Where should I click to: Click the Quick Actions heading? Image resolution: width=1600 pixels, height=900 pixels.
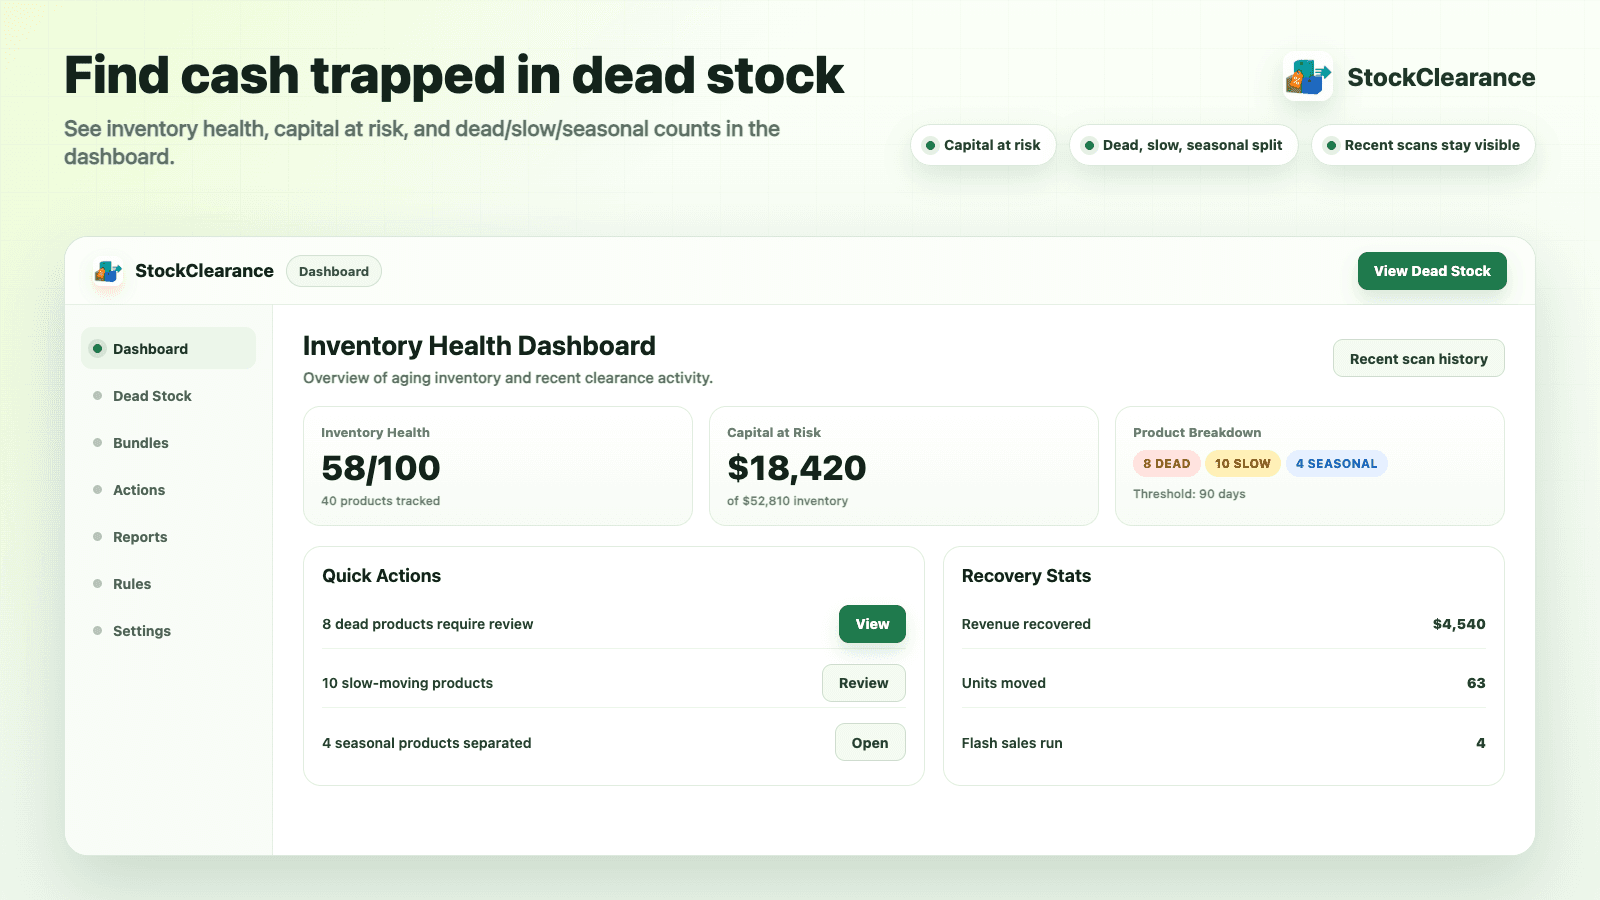tap(381, 576)
